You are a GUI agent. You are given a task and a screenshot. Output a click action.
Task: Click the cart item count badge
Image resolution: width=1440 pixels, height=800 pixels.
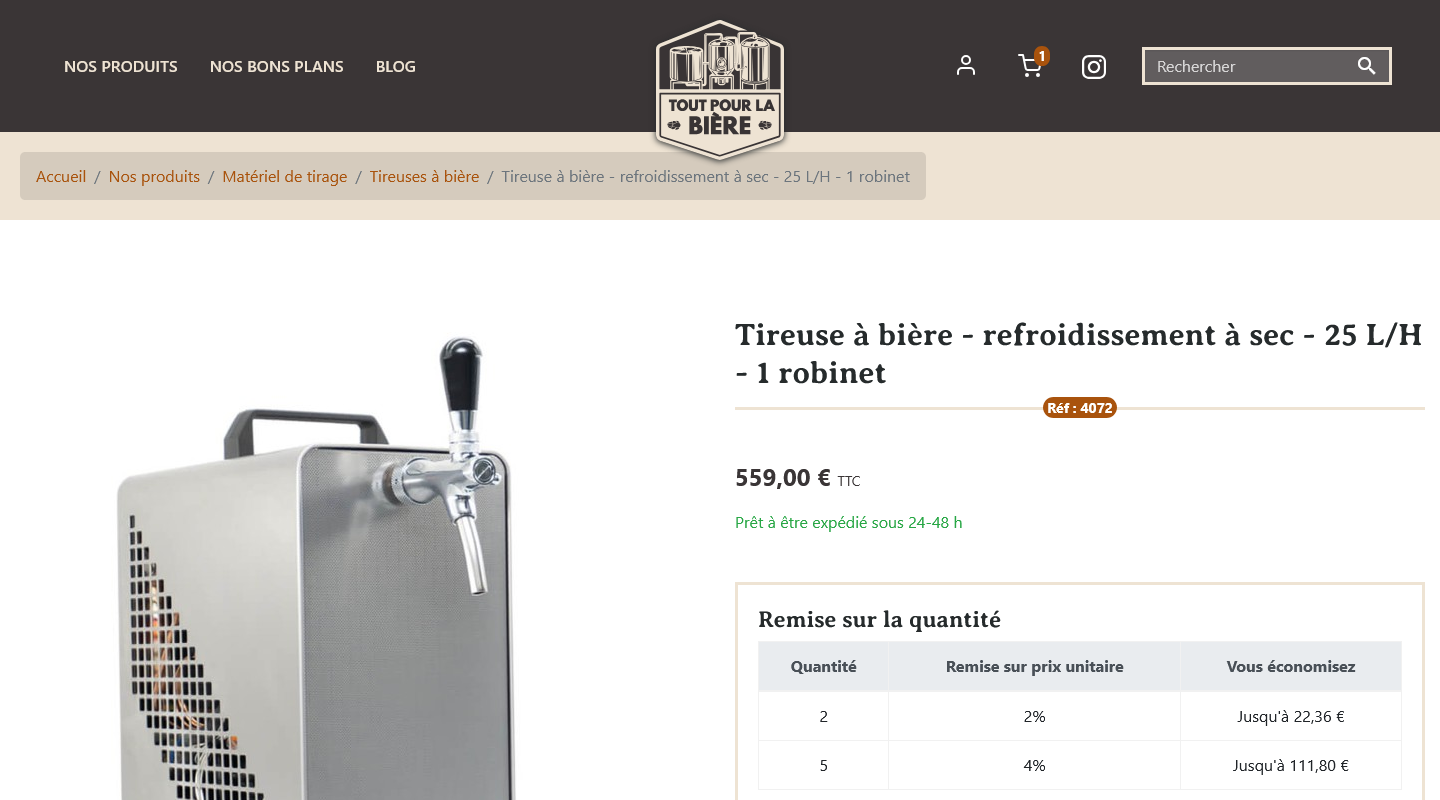point(1042,56)
